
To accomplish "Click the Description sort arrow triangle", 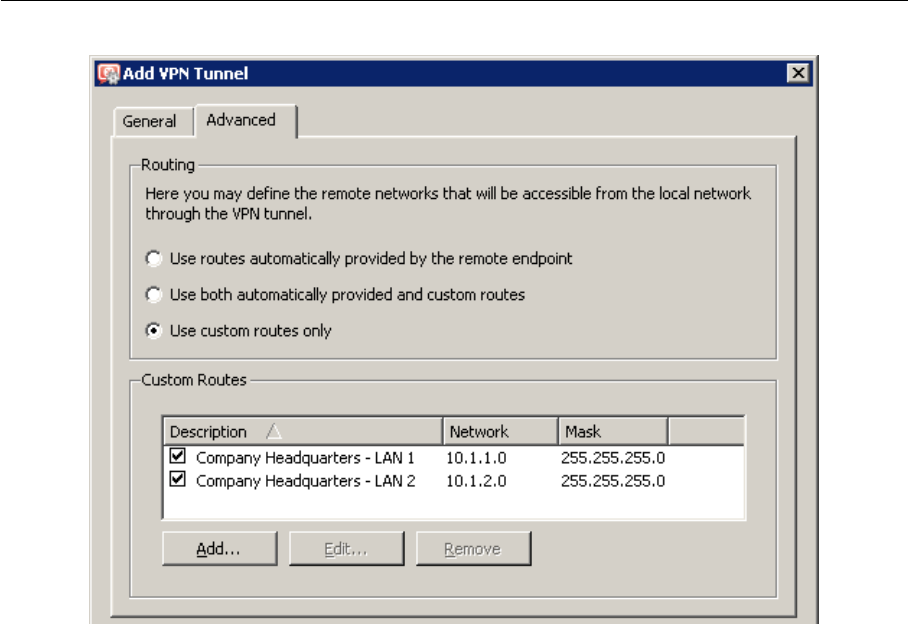I will pos(274,432).
